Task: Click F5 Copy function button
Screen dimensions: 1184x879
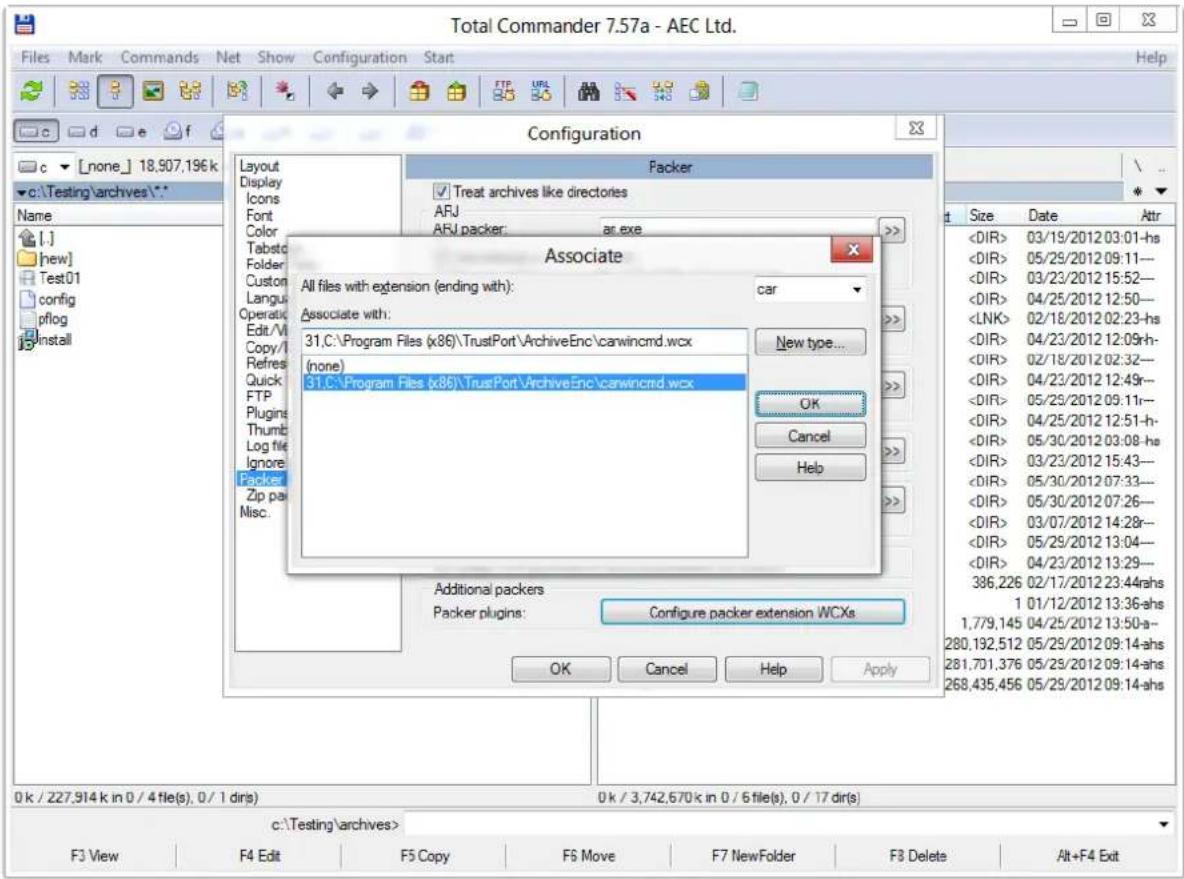Action: [x=424, y=856]
